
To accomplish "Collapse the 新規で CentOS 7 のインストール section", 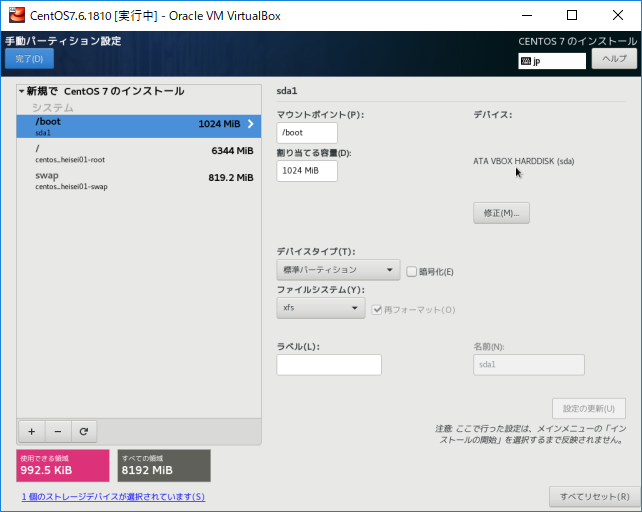I will pos(21,91).
